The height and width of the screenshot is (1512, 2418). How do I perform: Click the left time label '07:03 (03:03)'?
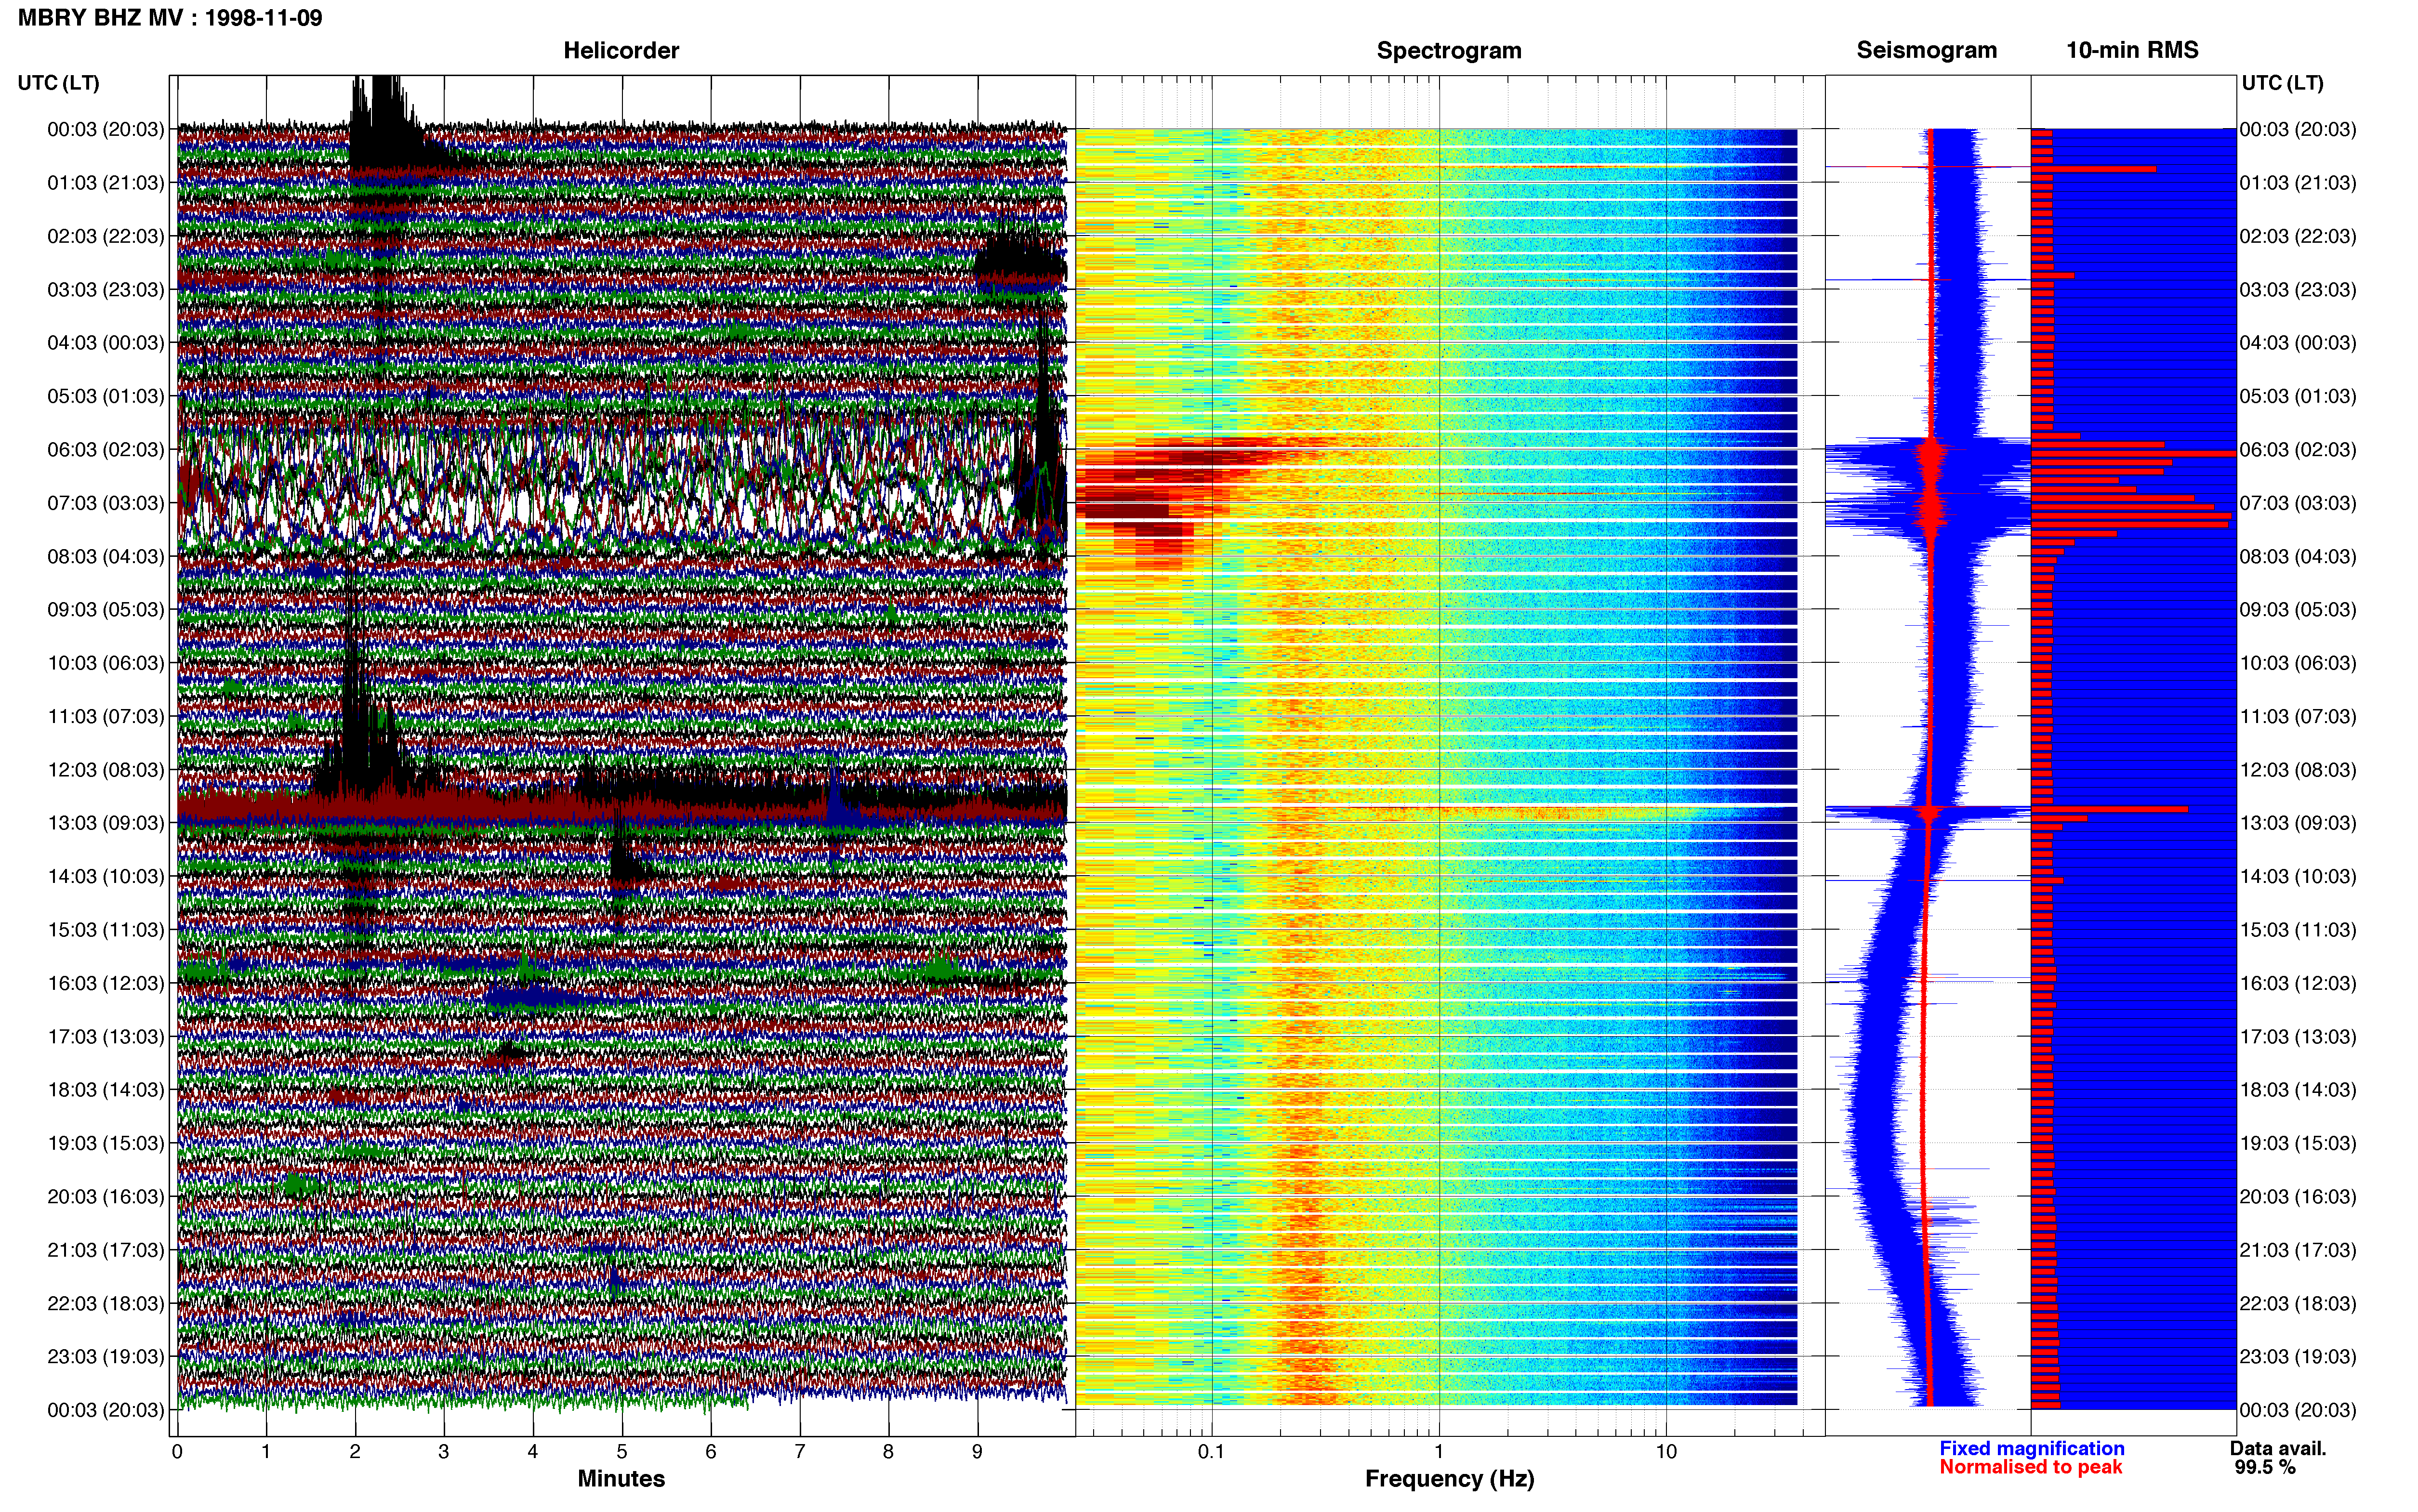106,503
